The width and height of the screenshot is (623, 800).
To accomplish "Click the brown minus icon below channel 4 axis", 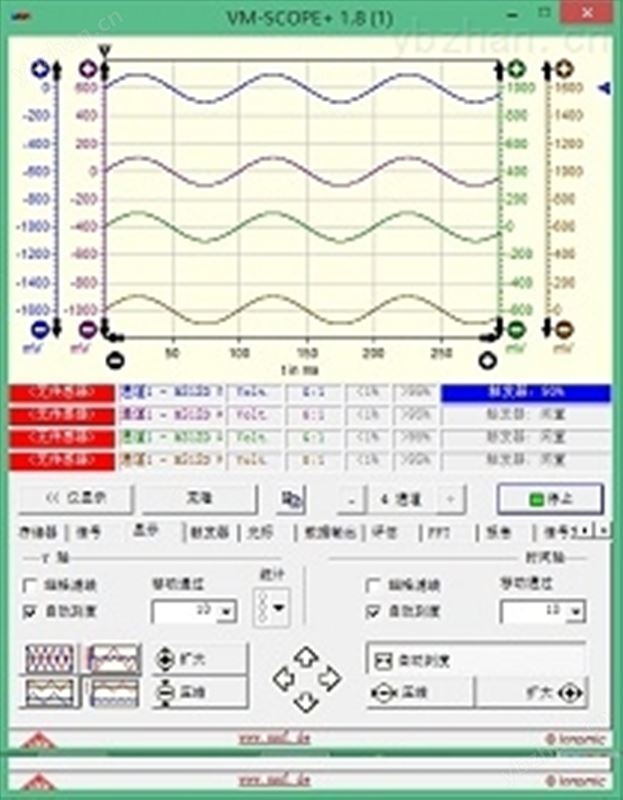I will click(x=563, y=330).
